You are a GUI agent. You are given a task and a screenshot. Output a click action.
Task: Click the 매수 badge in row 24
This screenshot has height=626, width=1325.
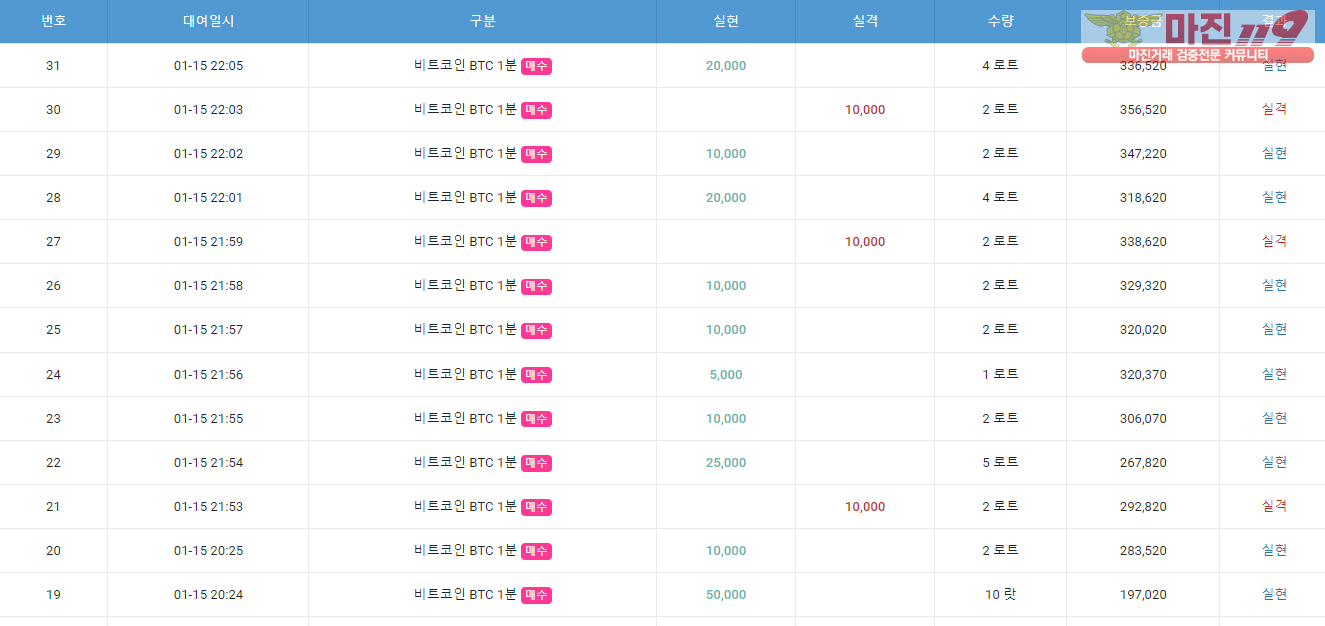tap(536, 375)
